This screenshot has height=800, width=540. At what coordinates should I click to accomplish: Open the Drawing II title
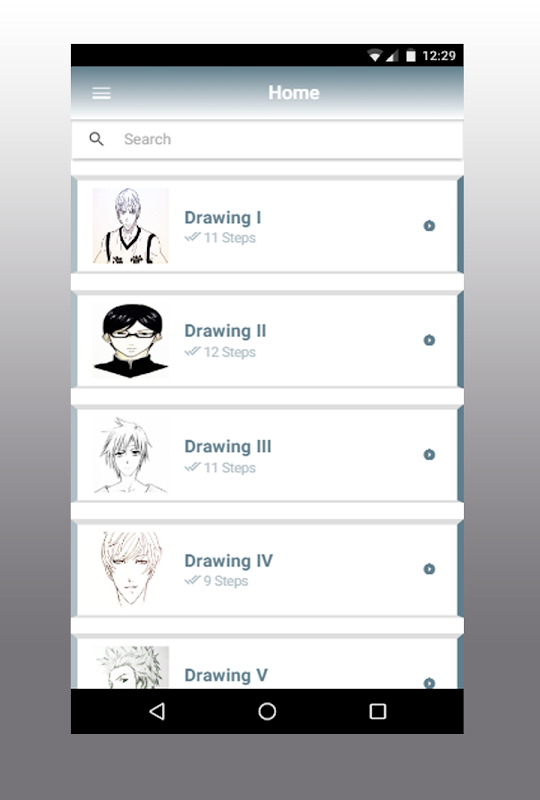[x=225, y=331]
